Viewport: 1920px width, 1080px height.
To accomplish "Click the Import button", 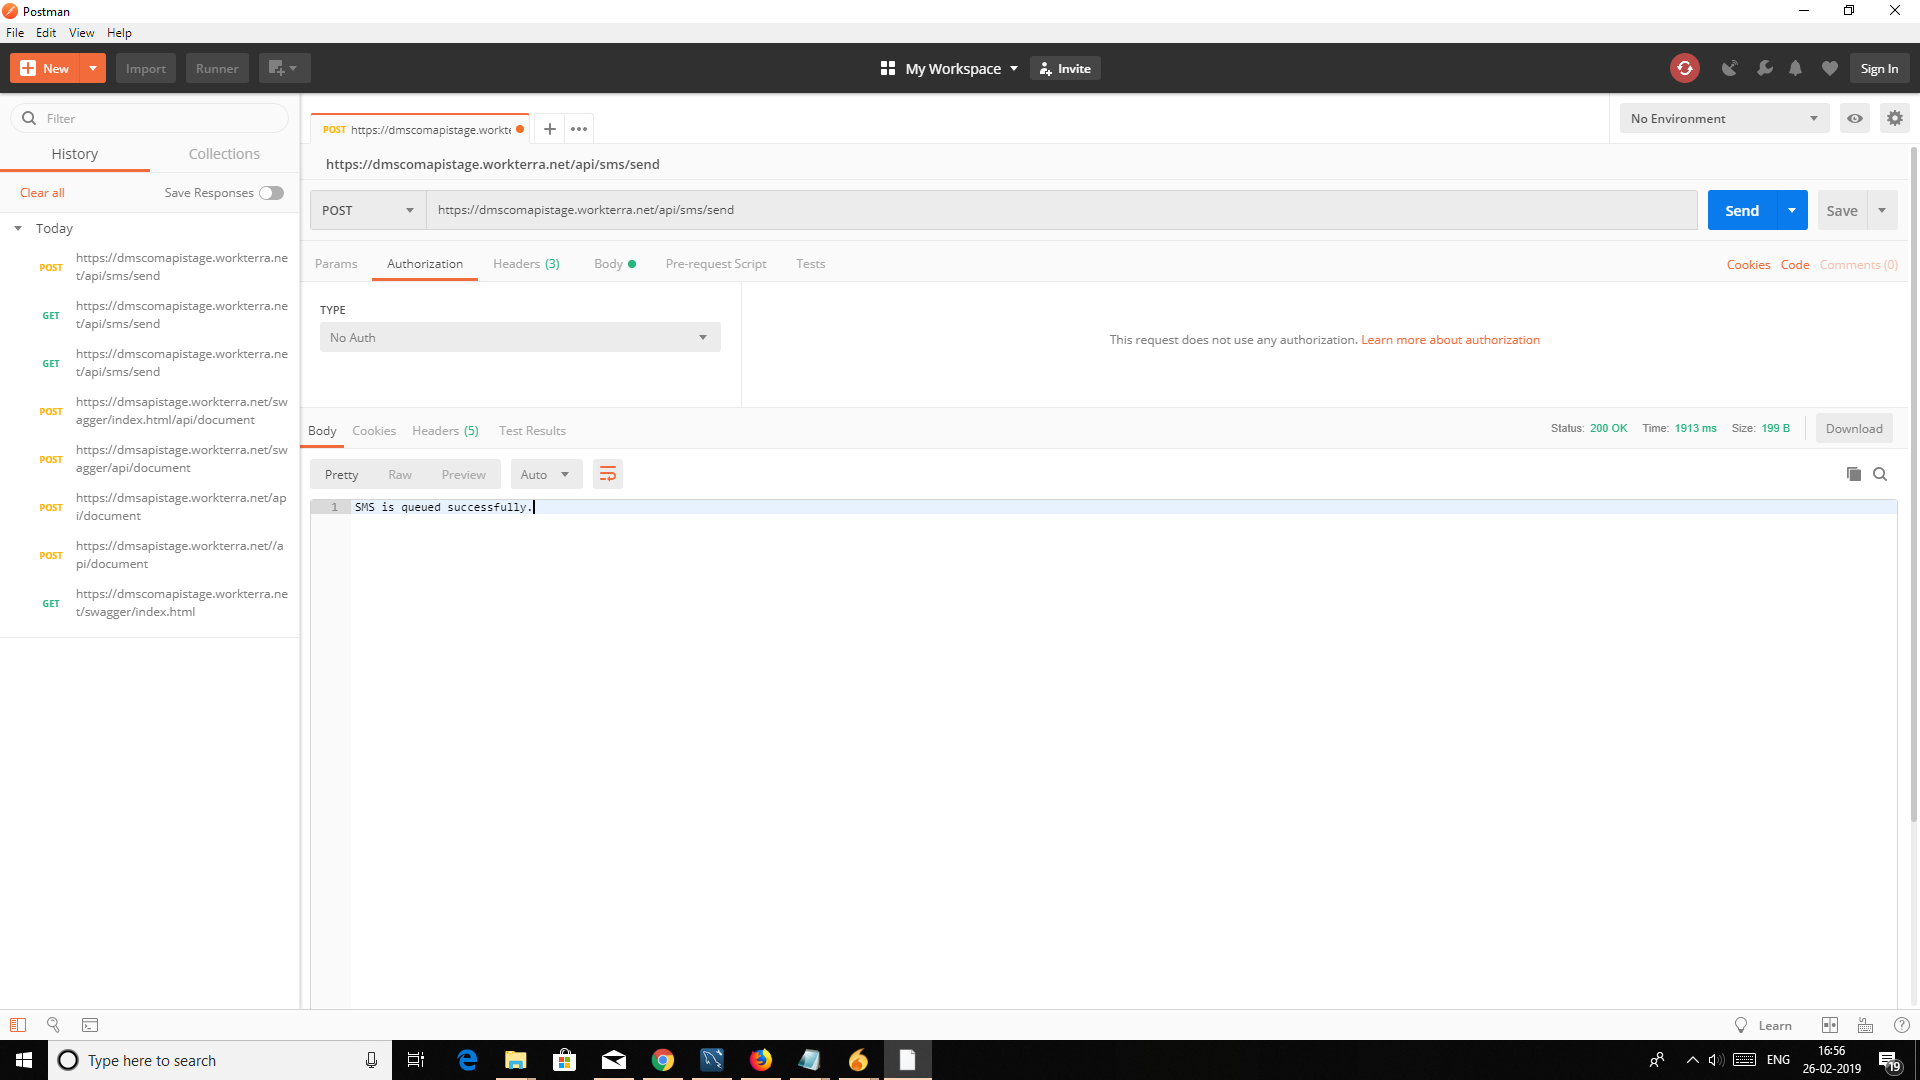I will pyautogui.click(x=146, y=68).
